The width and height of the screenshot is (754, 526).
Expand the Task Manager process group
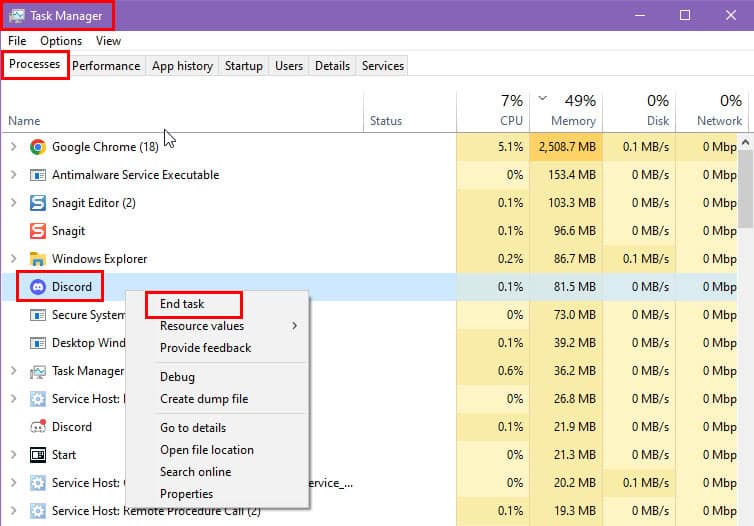(13, 371)
